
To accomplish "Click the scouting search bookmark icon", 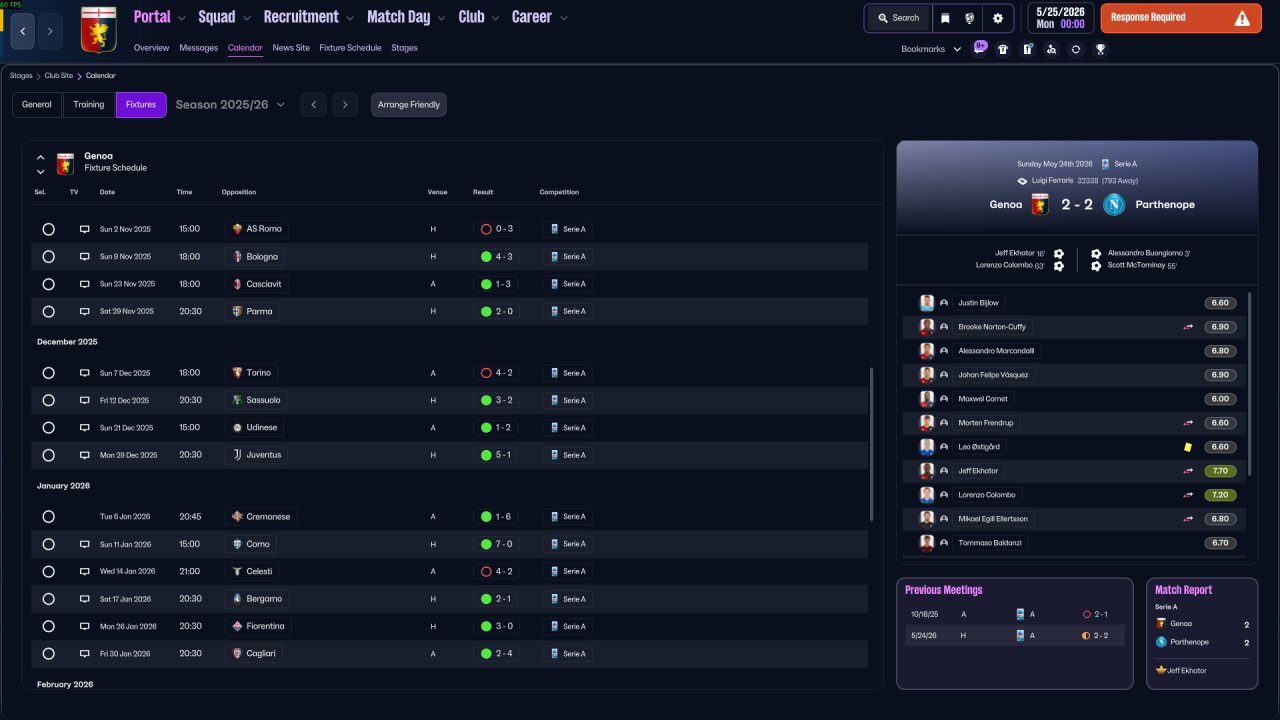I will (1051, 49).
